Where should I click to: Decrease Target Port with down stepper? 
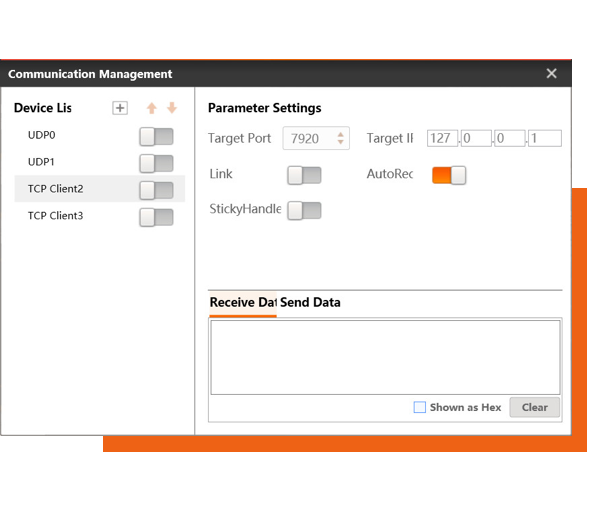(341, 143)
